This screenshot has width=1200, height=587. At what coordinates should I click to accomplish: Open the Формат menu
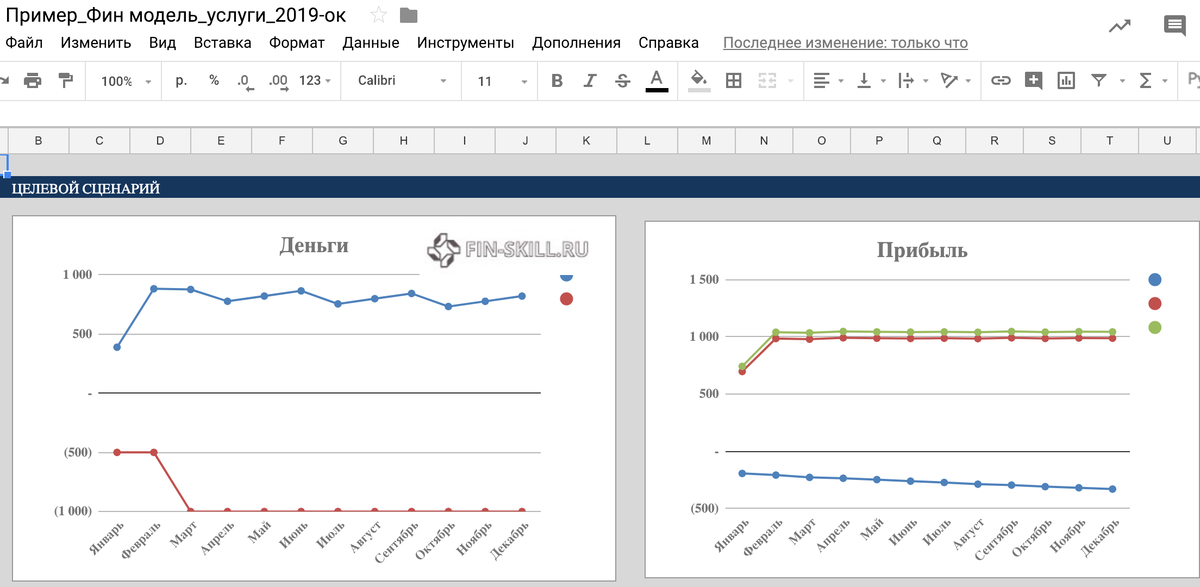[x=297, y=43]
